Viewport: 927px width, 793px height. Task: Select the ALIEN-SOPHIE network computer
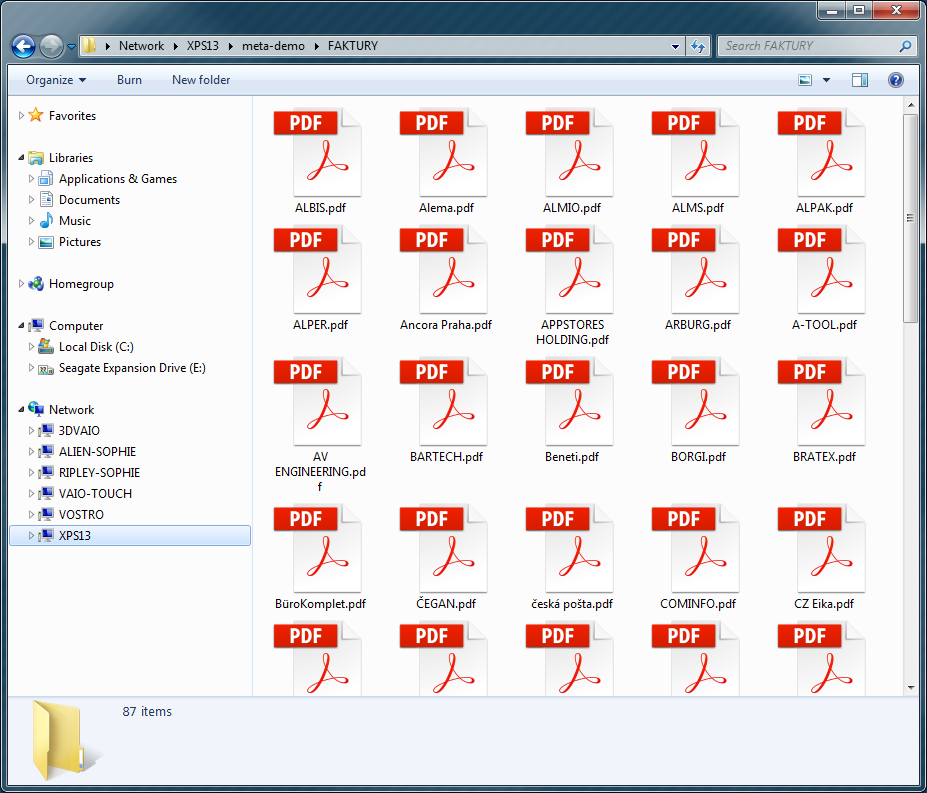coord(97,452)
